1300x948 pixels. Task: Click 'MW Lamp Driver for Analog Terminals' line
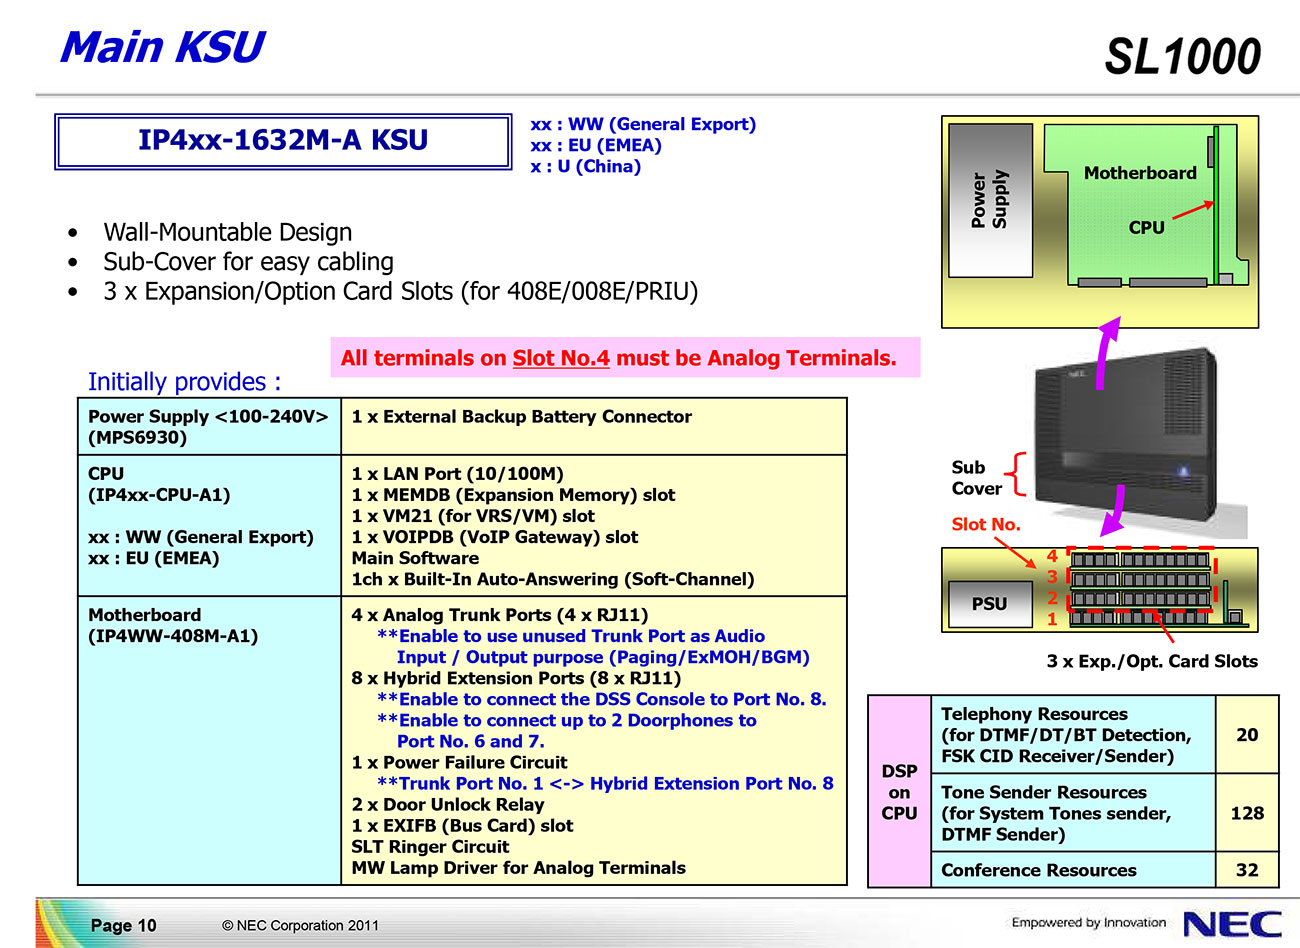click(x=518, y=867)
